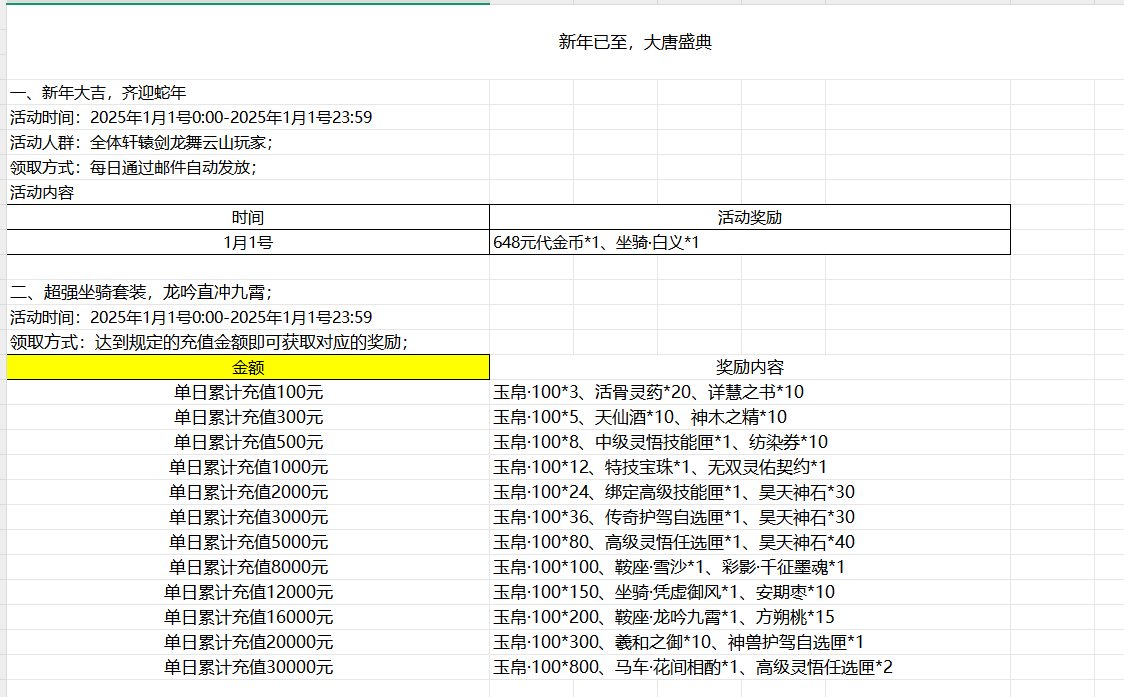This screenshot has height=697, width=1124.
Task: Select the cell '一、新年大吉，齐迎蛇年'
Action: coord(98,92)
